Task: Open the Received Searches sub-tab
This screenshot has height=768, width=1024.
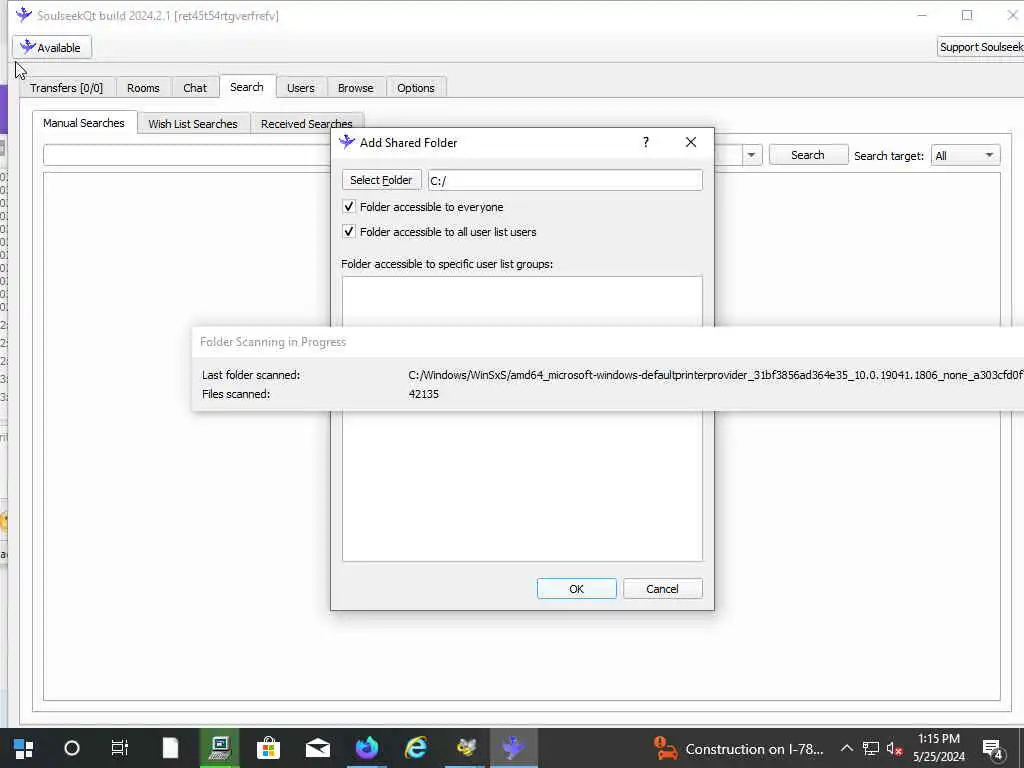Action: click(306, 123)
